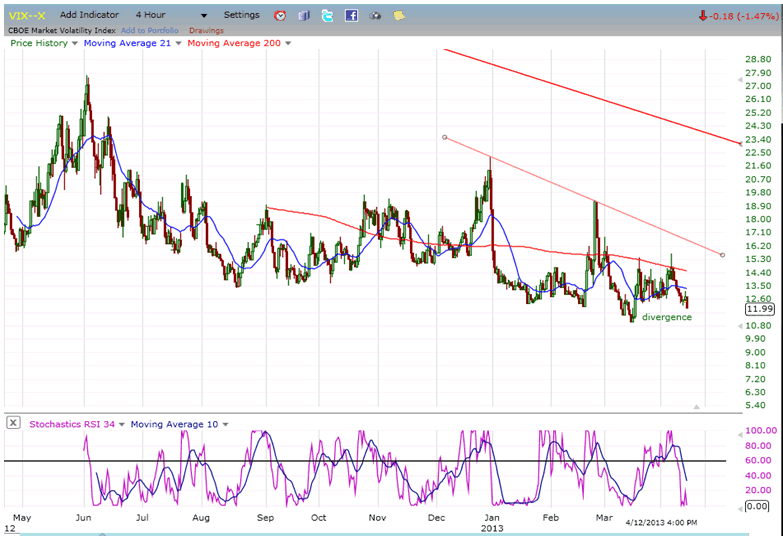This screenshot has width=783, height=540.
Task: Open the Add Indicator menu
Action: click(x=89, y=15)
